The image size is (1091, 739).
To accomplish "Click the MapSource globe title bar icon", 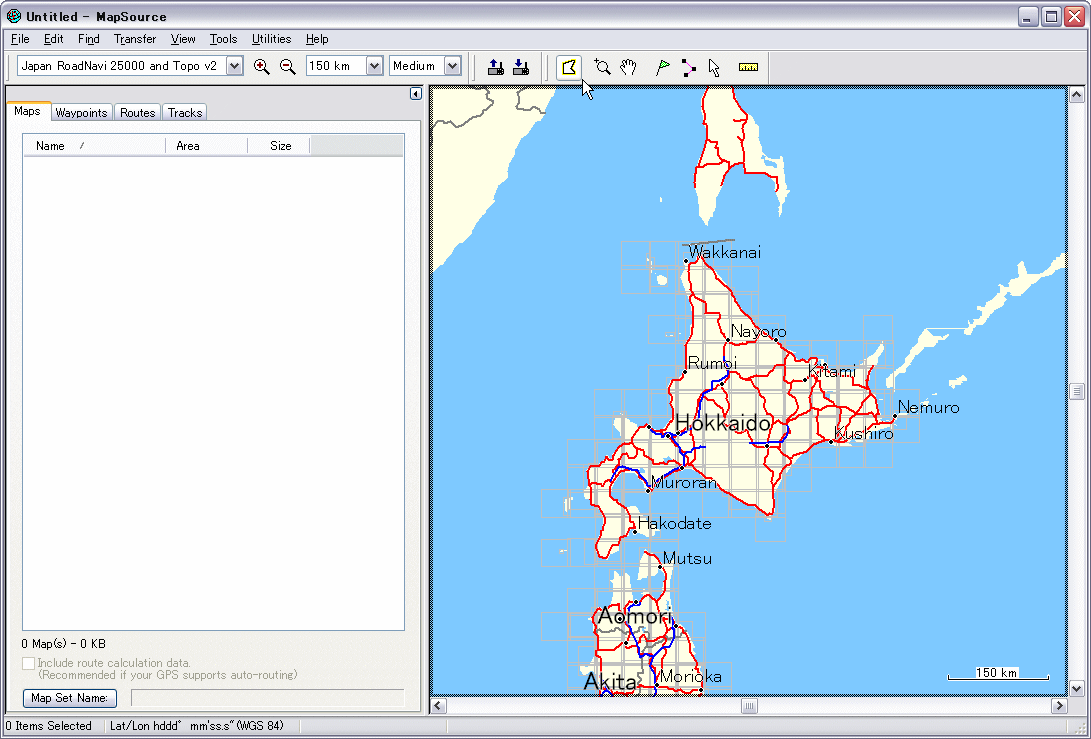I will [13, 16].
